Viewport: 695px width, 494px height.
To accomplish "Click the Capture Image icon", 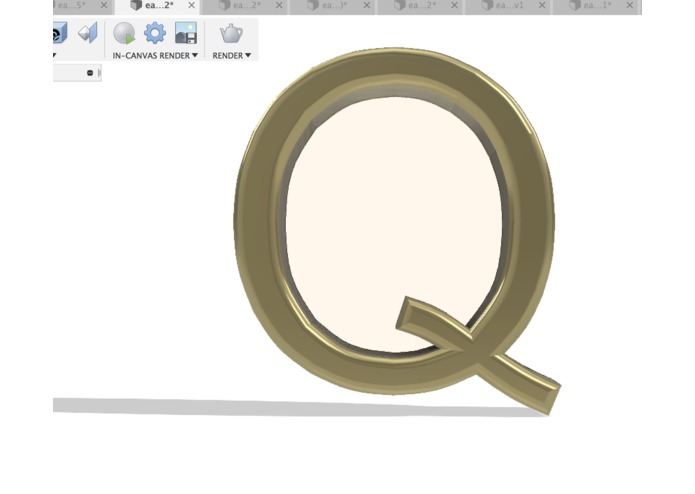I will click(186, 33).
